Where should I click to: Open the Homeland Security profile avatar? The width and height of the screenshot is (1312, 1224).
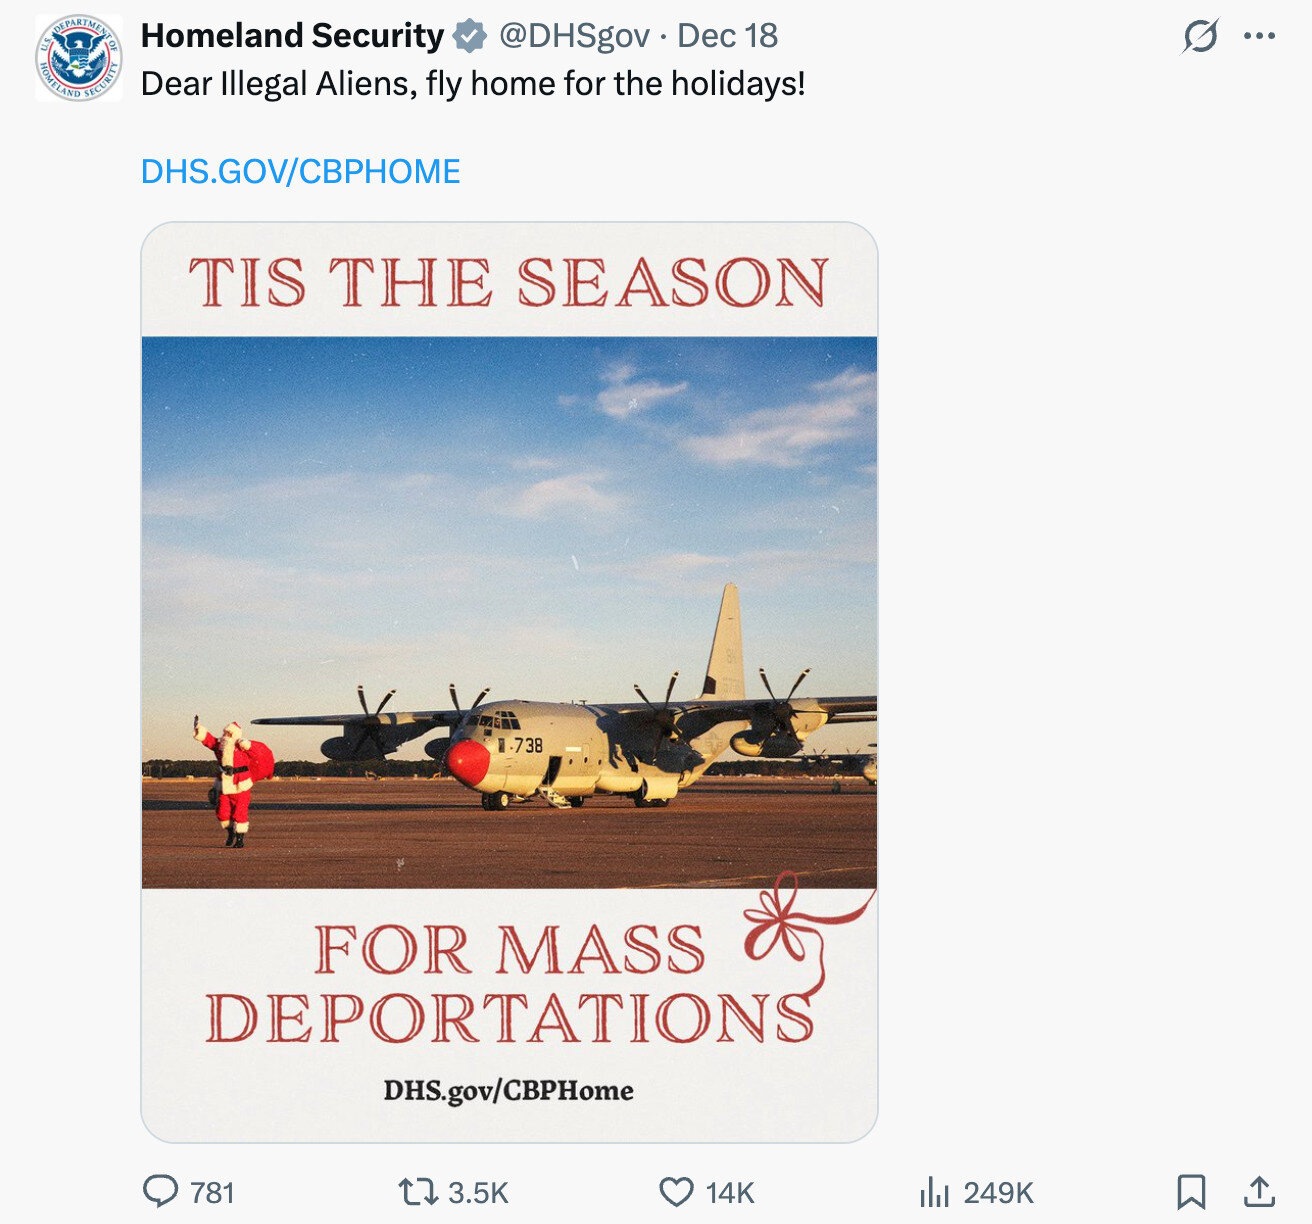(x=79, y=58)
